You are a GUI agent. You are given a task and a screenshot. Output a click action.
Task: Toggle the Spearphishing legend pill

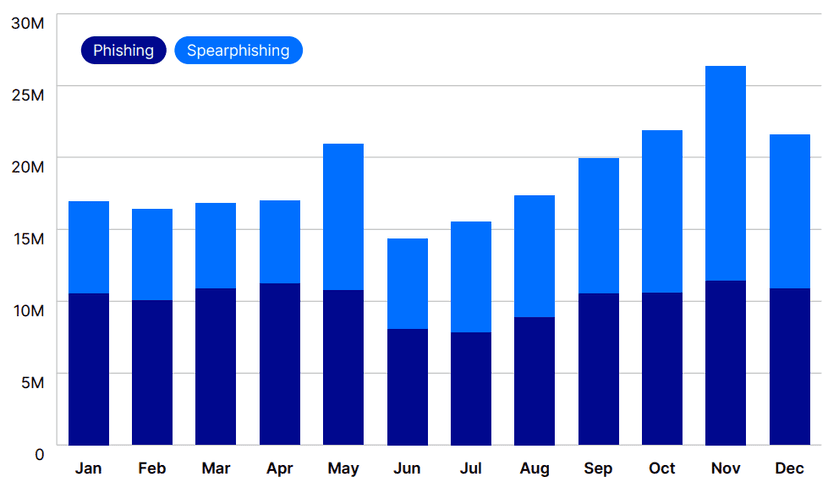(x=238, y=50)
